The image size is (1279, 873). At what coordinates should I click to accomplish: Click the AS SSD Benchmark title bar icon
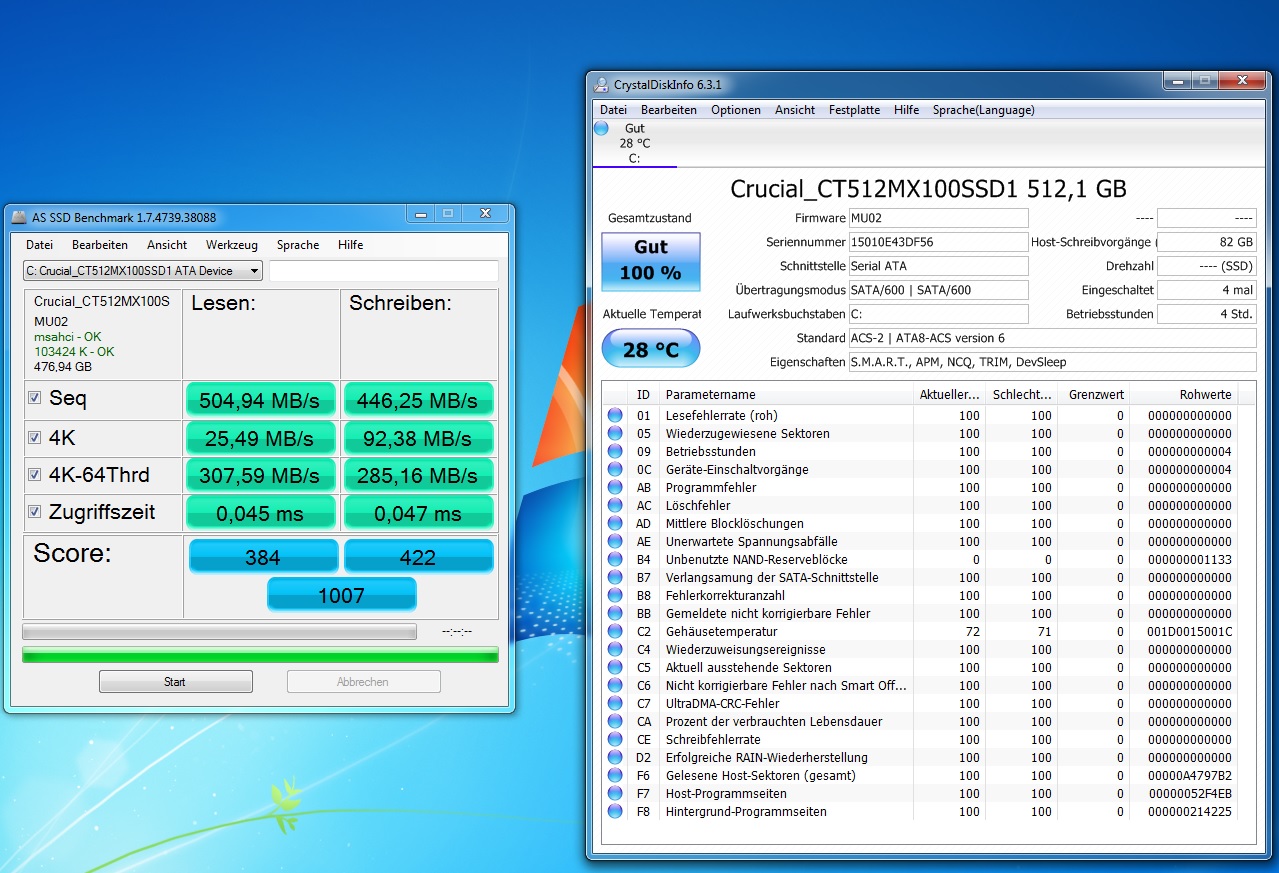pos(19,217)
